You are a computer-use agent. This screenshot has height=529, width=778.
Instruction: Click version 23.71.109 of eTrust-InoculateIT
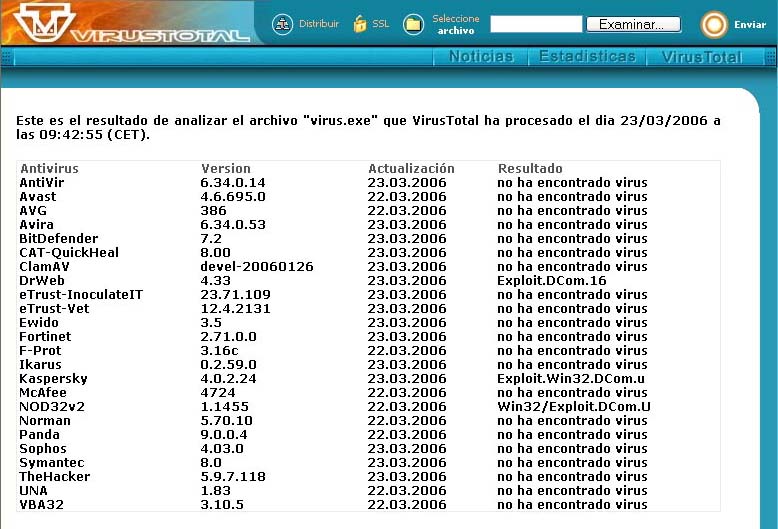click(235, 294)
